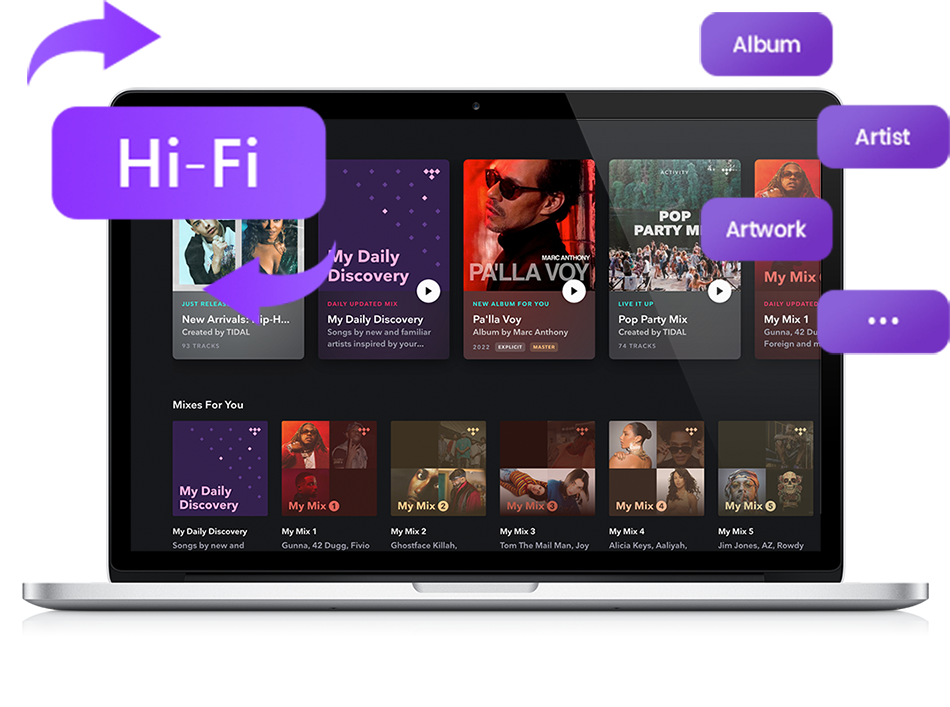Play the Pa'lla Voy album card
Screen dimensions: 950x707
tap(574, 291)
